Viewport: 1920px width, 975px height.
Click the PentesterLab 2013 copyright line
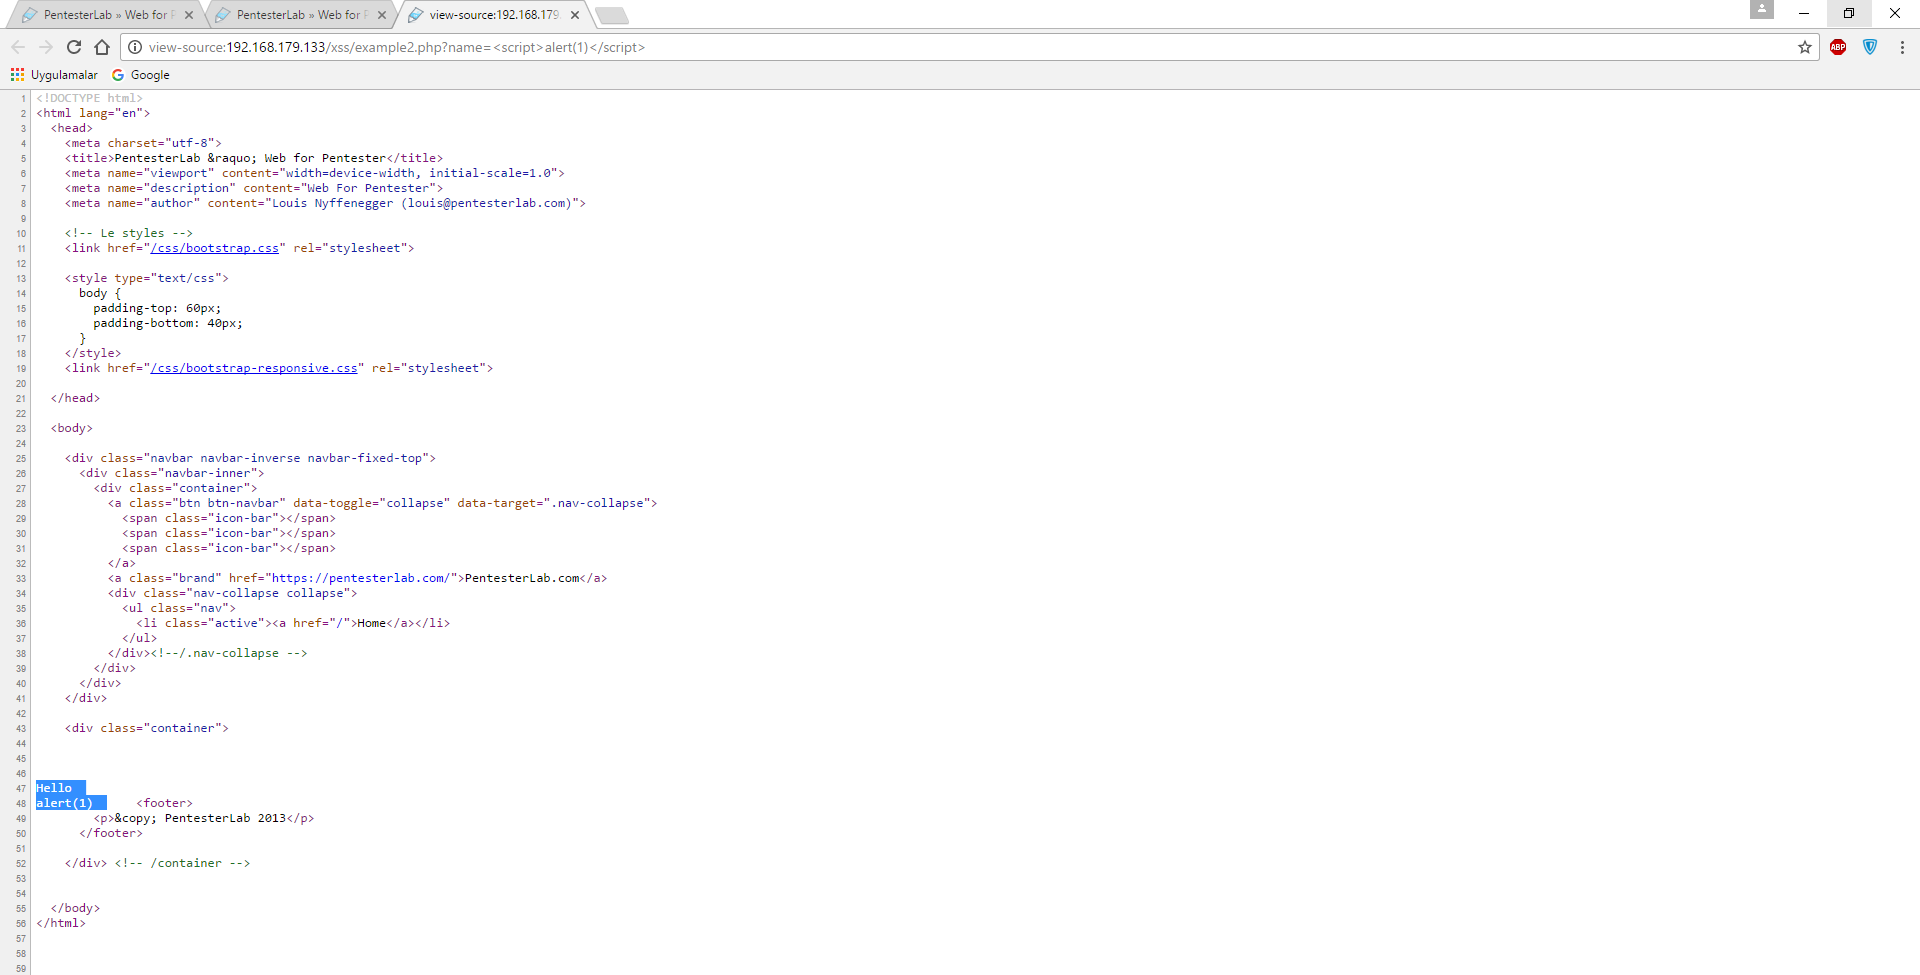point(204,818)
